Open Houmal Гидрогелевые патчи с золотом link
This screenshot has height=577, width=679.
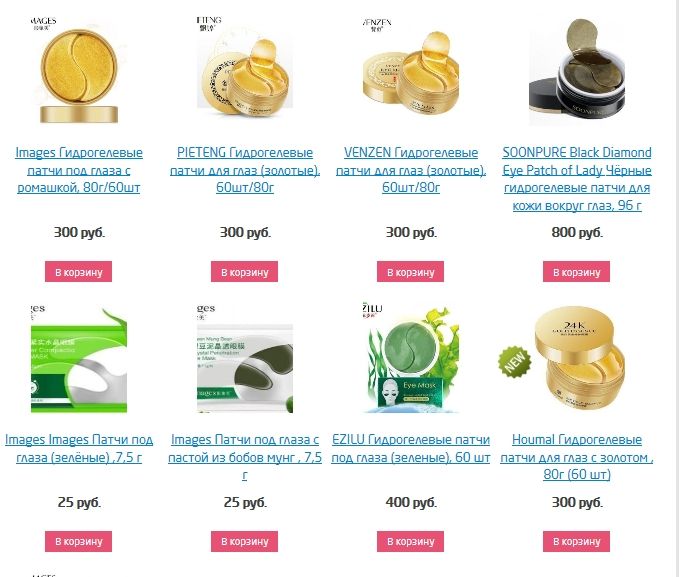[x=577, y=457]
